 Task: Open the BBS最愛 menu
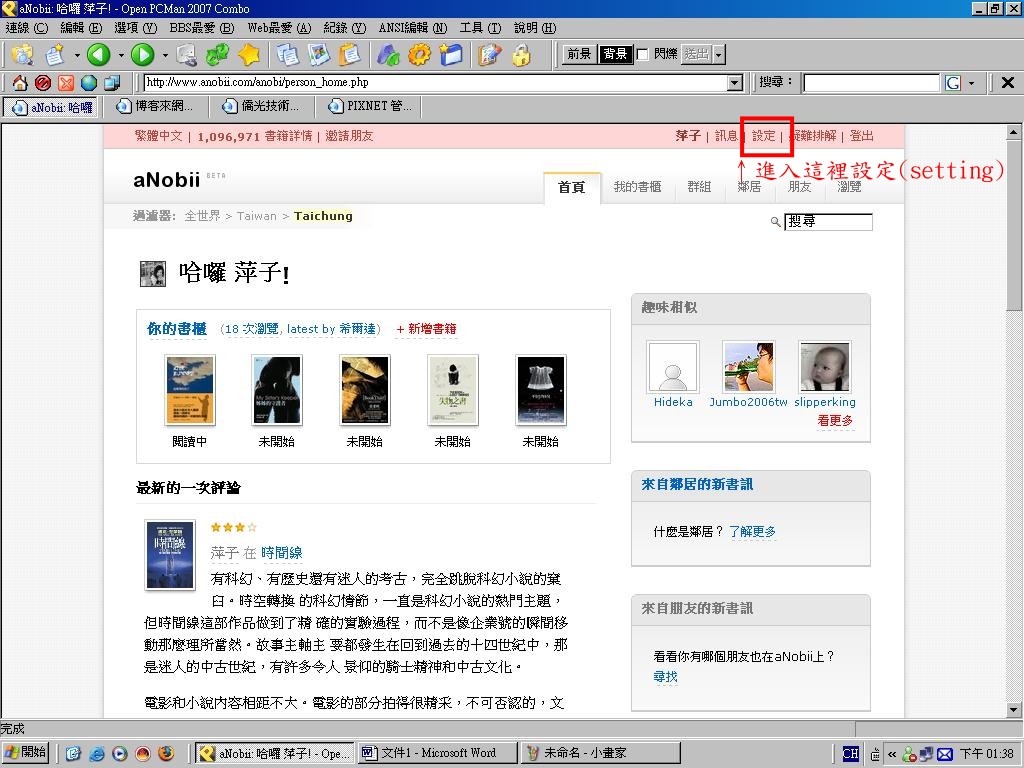point(202,27)
